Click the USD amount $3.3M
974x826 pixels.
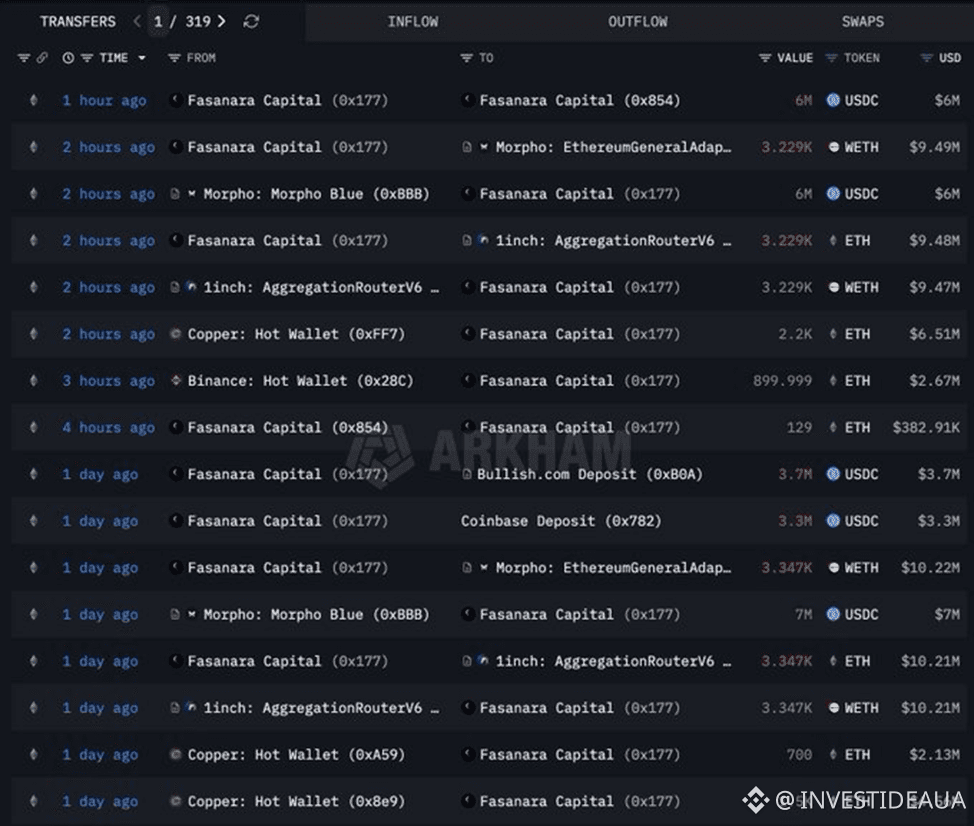click(939, 521)
